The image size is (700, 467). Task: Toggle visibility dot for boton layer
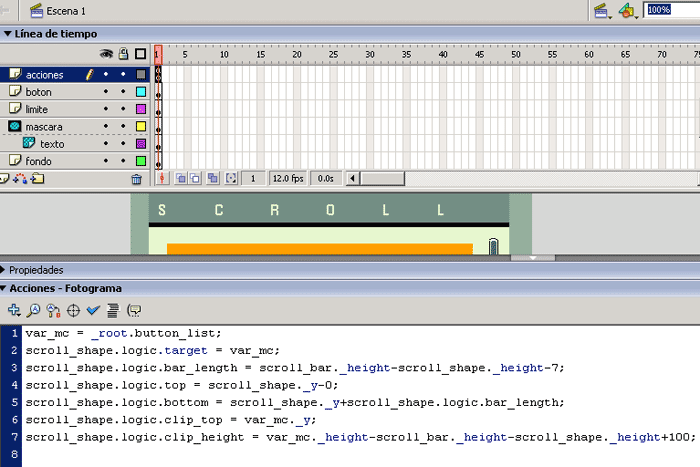coord(106,92)
